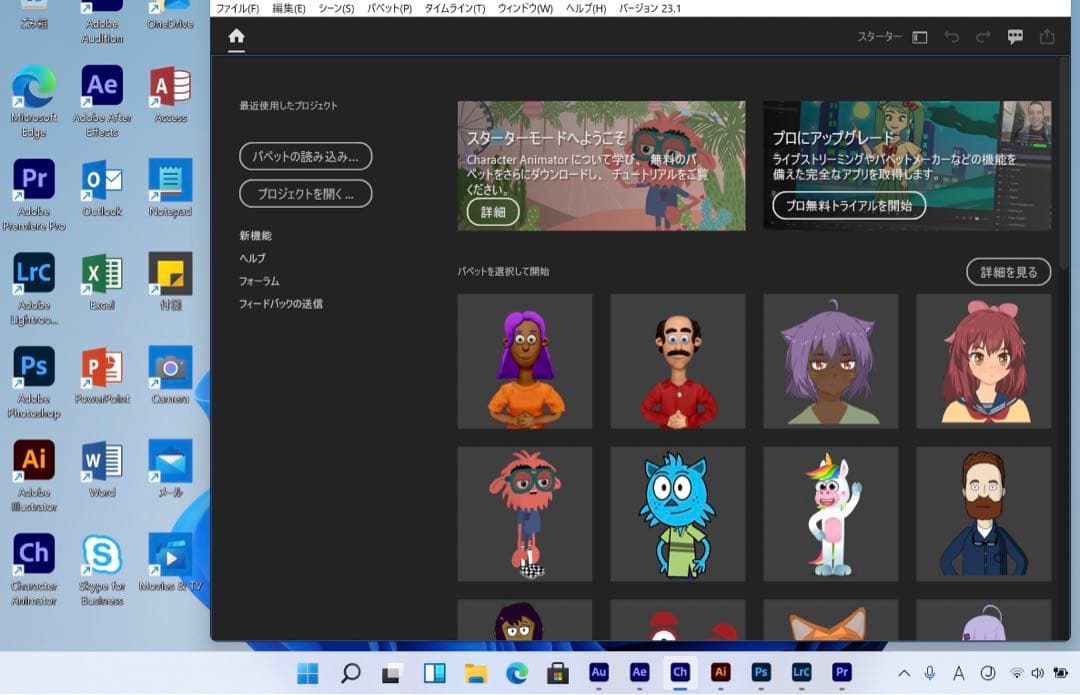Expand the system tray hidden icons chevron
Viewport: 1080px width, 695px height.
point(904,673)
